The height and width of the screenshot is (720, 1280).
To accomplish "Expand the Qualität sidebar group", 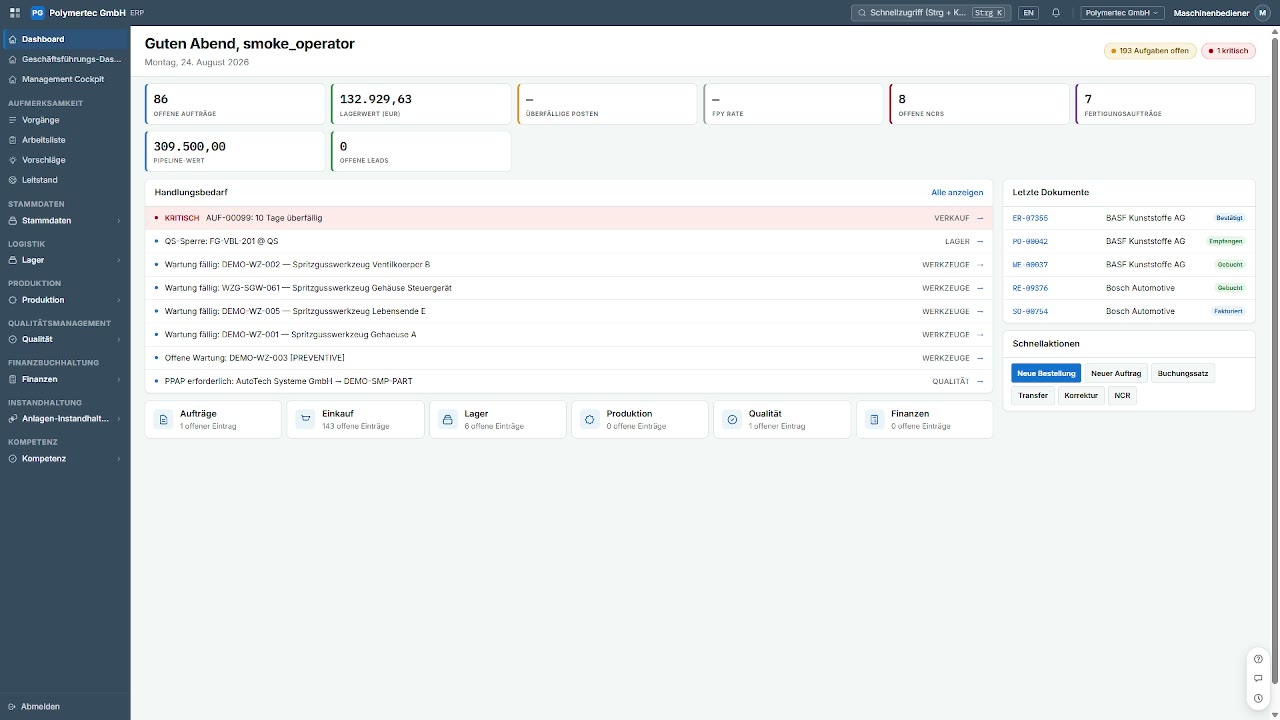I will pyautogui.click(x=65, y=339).
